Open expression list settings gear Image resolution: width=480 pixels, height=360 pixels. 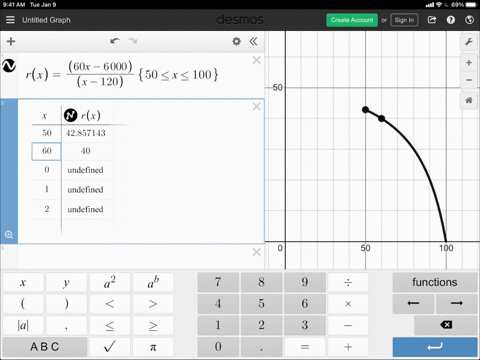pyautogui.click(x=236, y=41)
